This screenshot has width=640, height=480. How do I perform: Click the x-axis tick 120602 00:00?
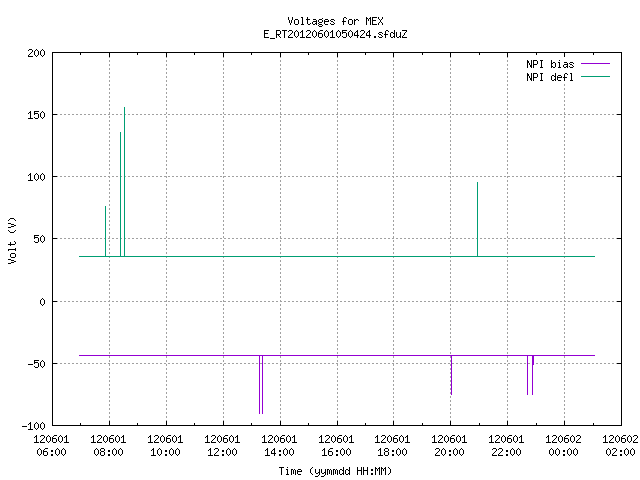click(564, 446)
